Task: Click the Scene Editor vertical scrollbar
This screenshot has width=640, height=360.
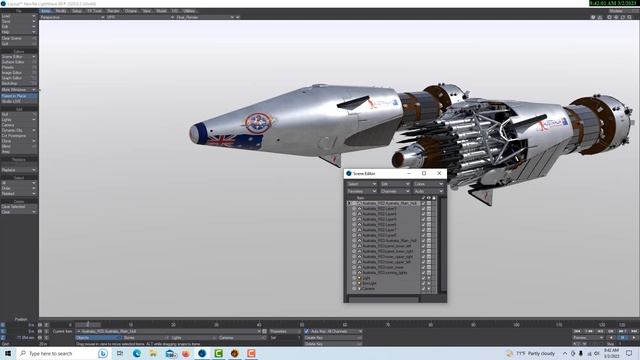Action: [443, 245]
